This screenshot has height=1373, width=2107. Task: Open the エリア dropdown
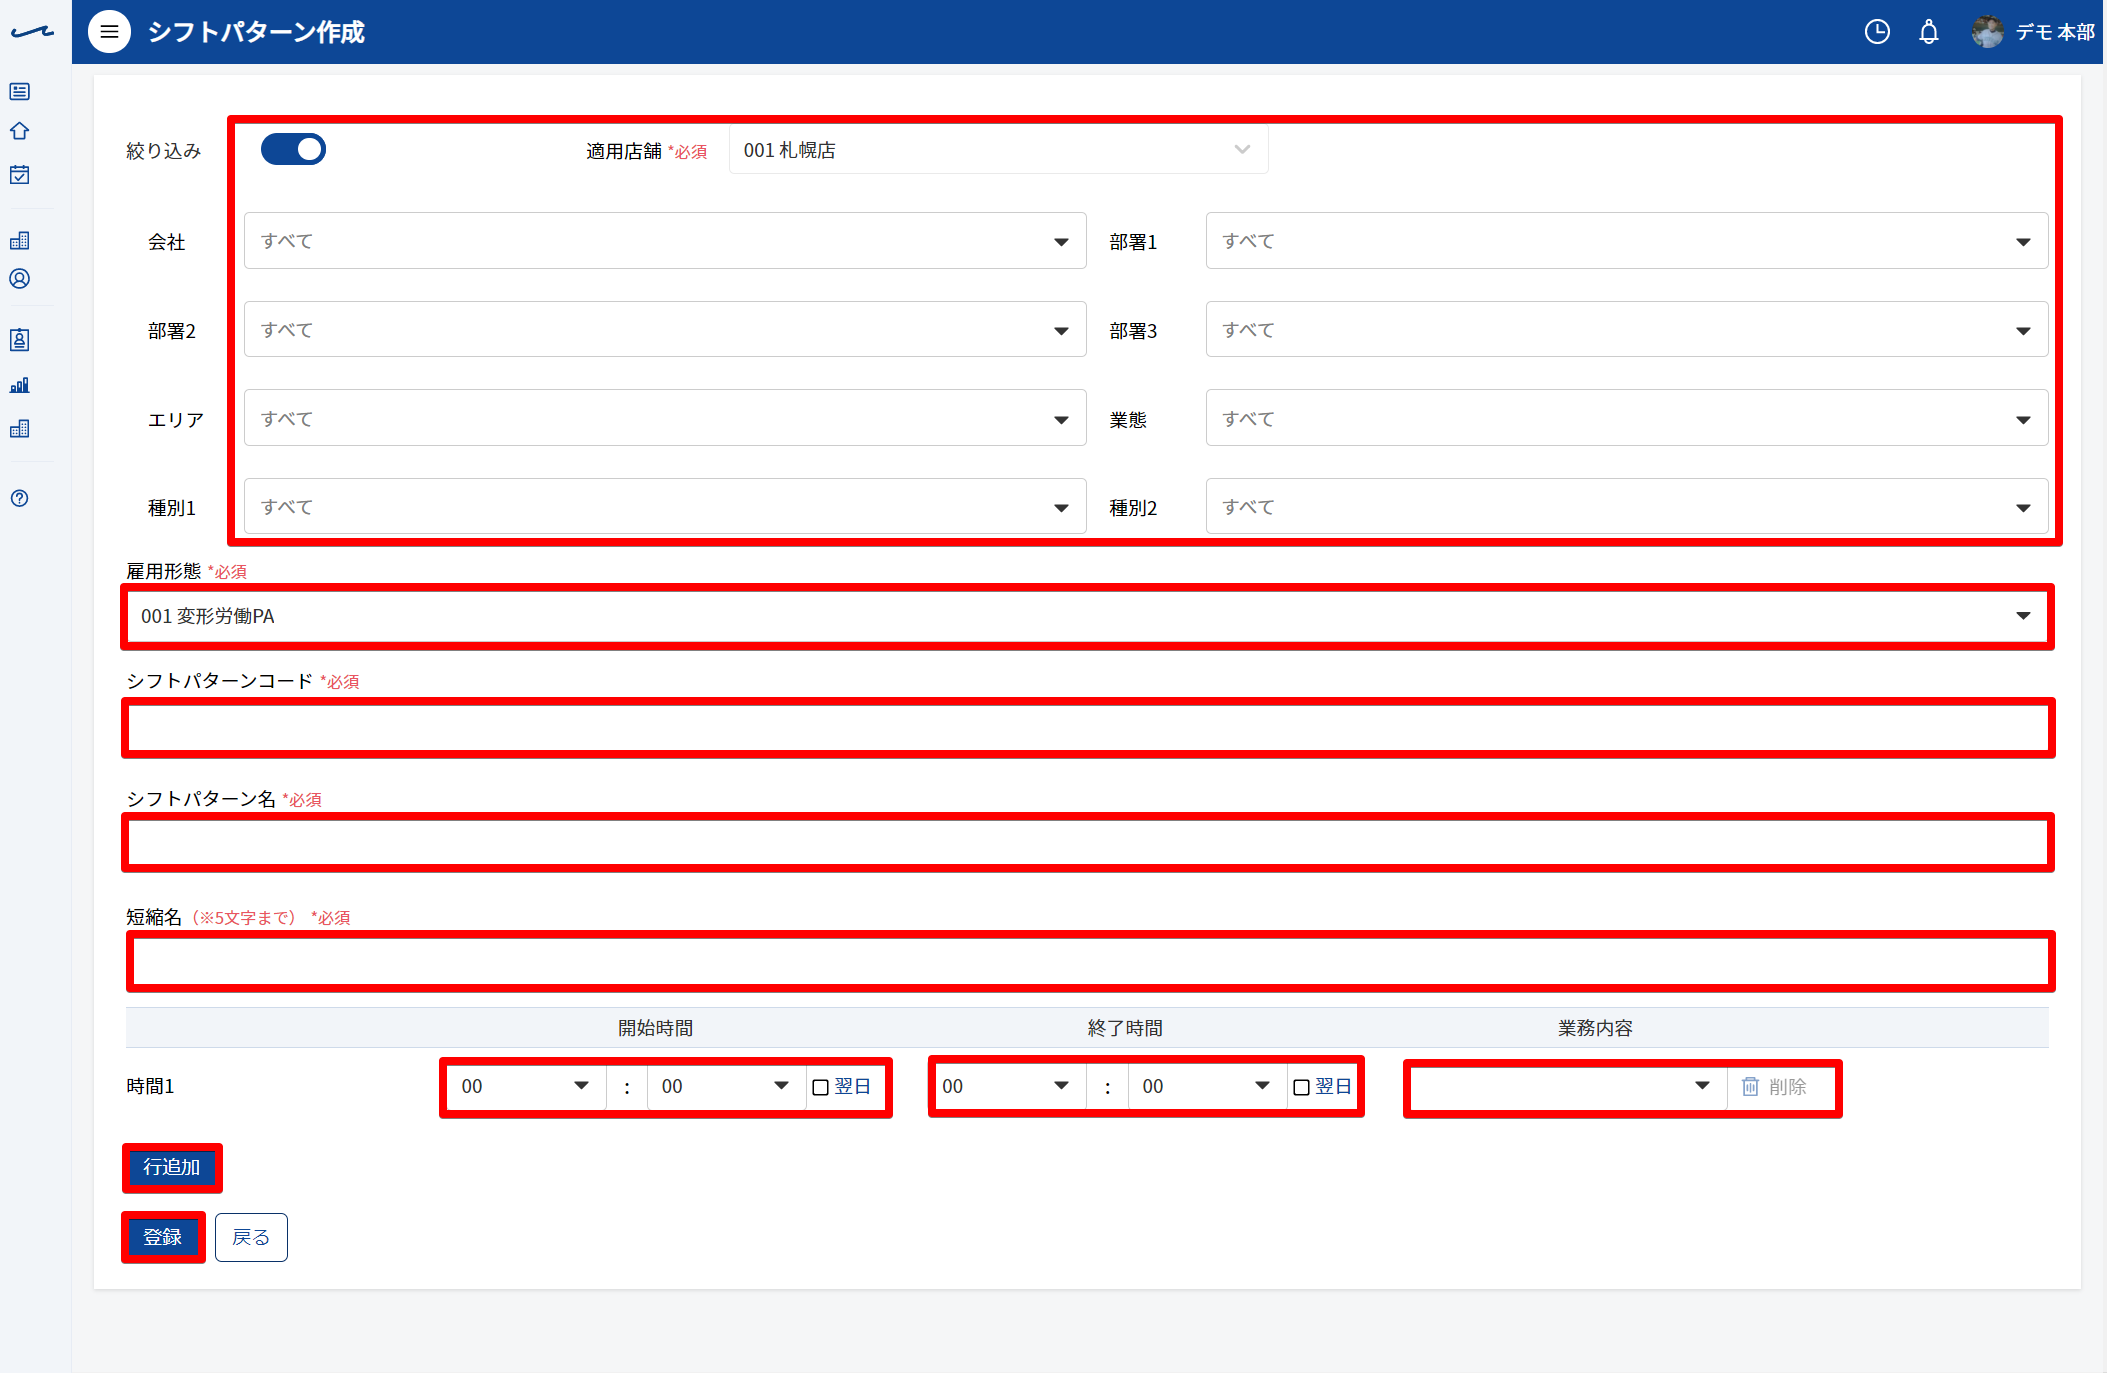click(x=665, y=418)
